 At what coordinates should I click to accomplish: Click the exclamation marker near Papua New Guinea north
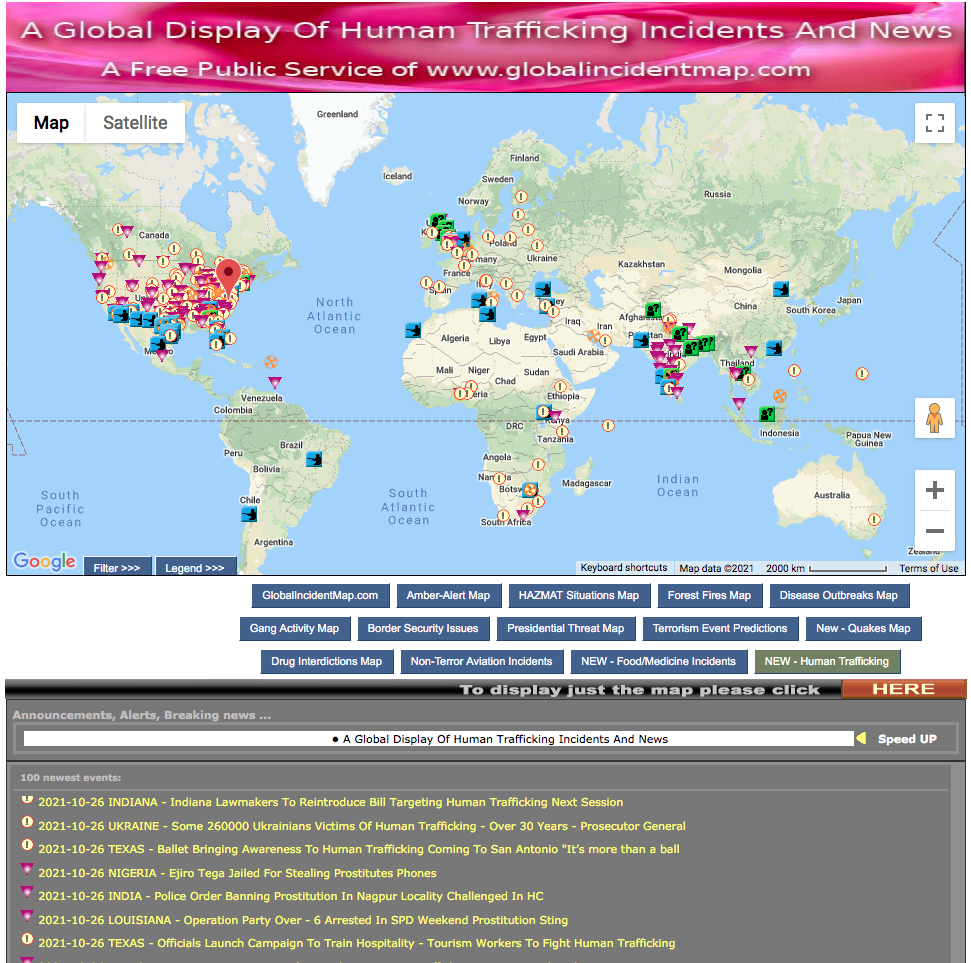click(x=862, y=373)
